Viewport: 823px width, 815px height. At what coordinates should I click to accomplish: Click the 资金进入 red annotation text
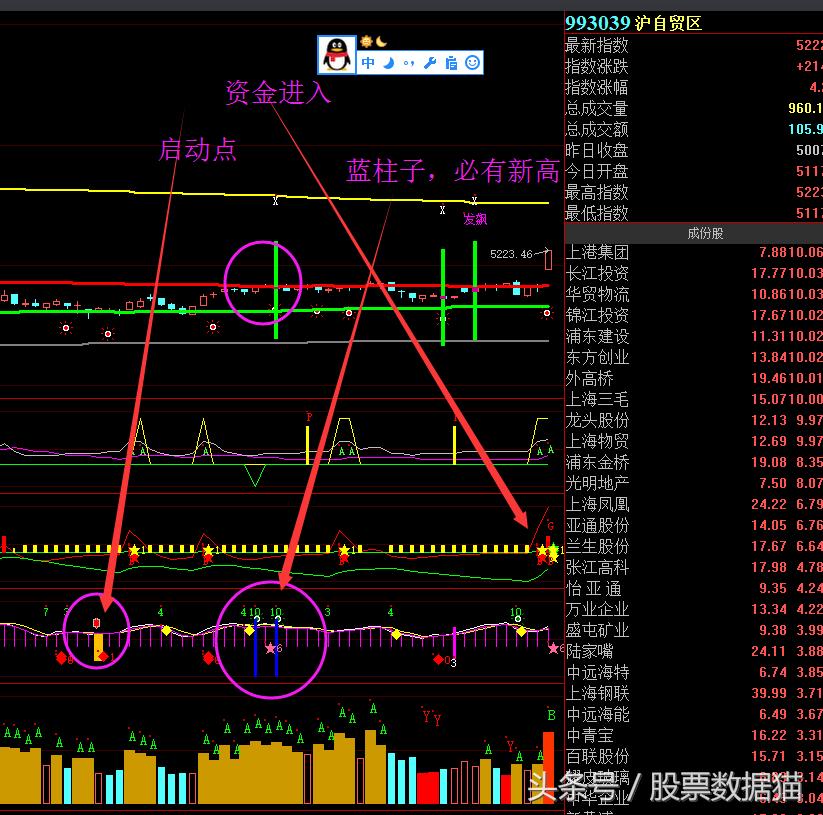click(277, 93)
